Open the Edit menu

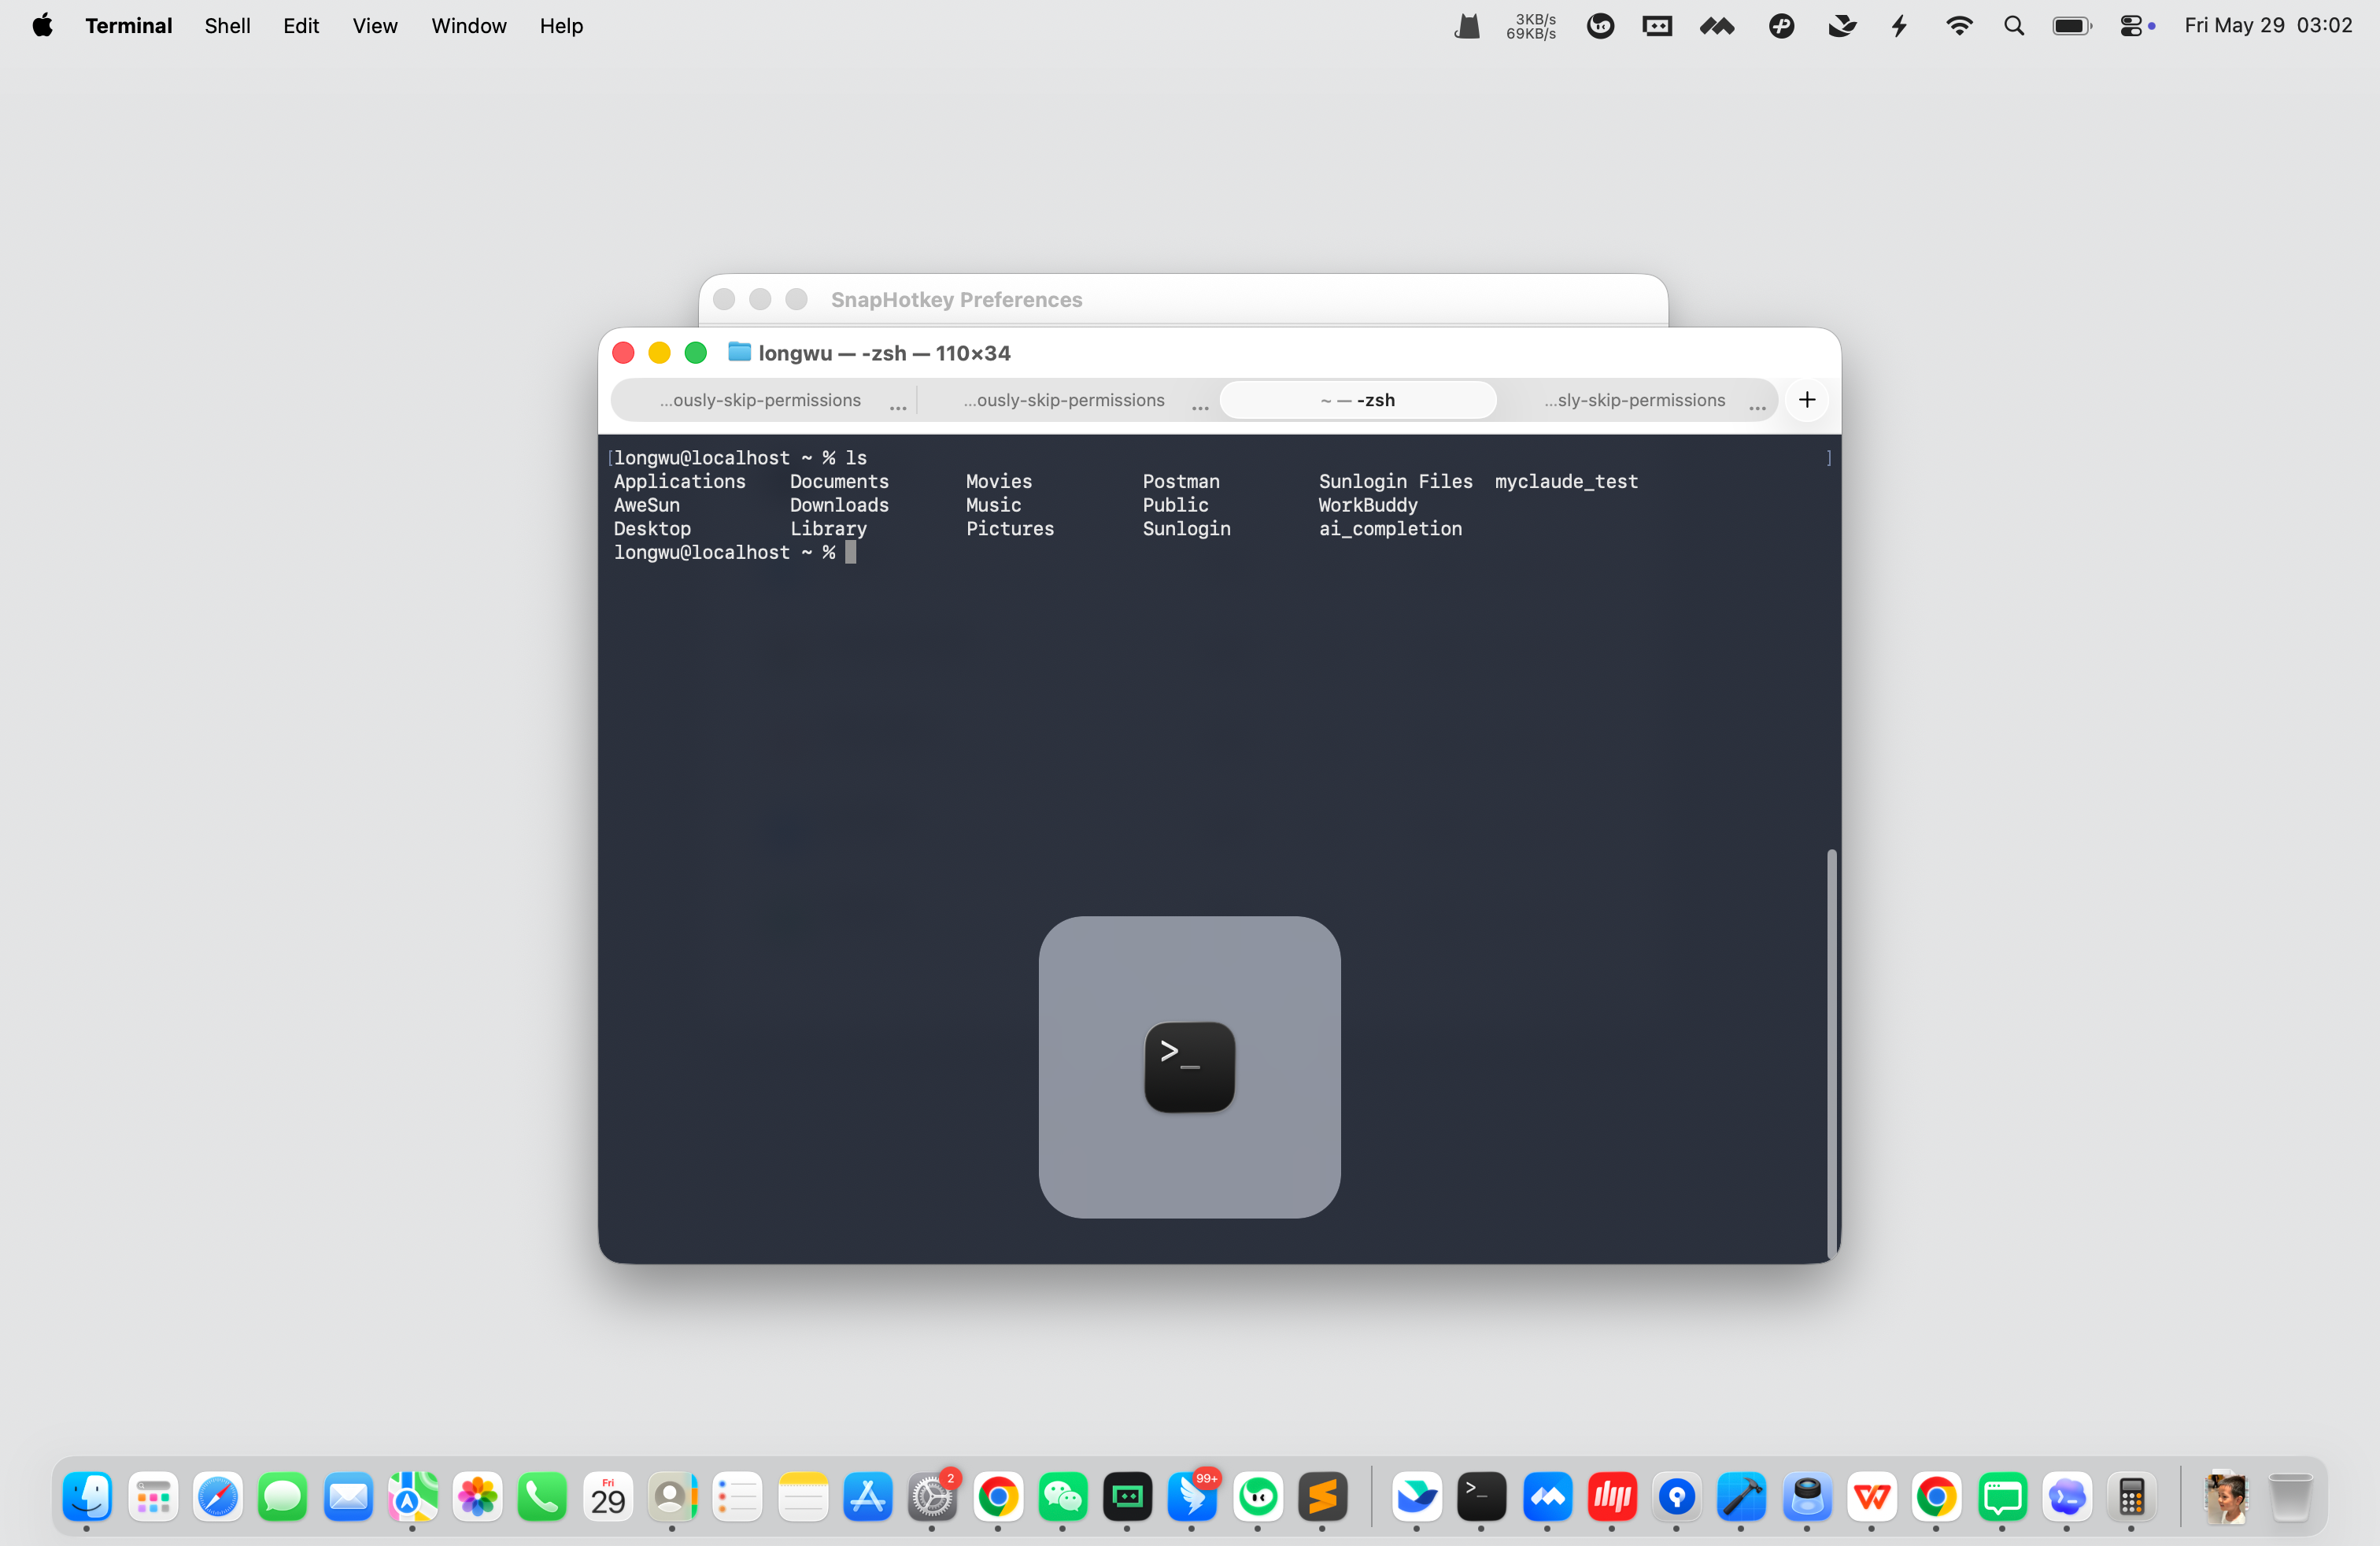click(301, 26)
